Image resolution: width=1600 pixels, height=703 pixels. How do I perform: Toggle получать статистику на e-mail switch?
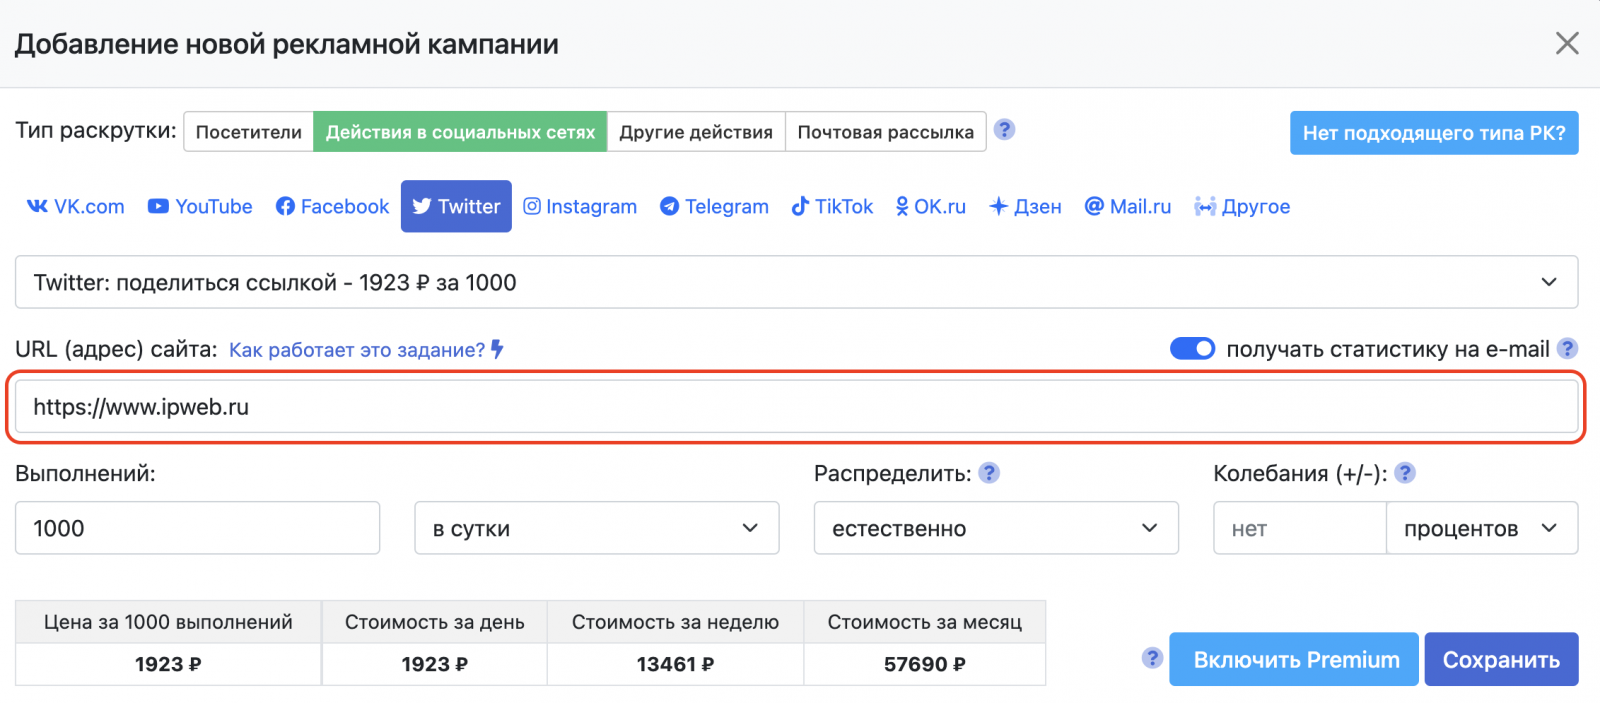(1192, 349)
